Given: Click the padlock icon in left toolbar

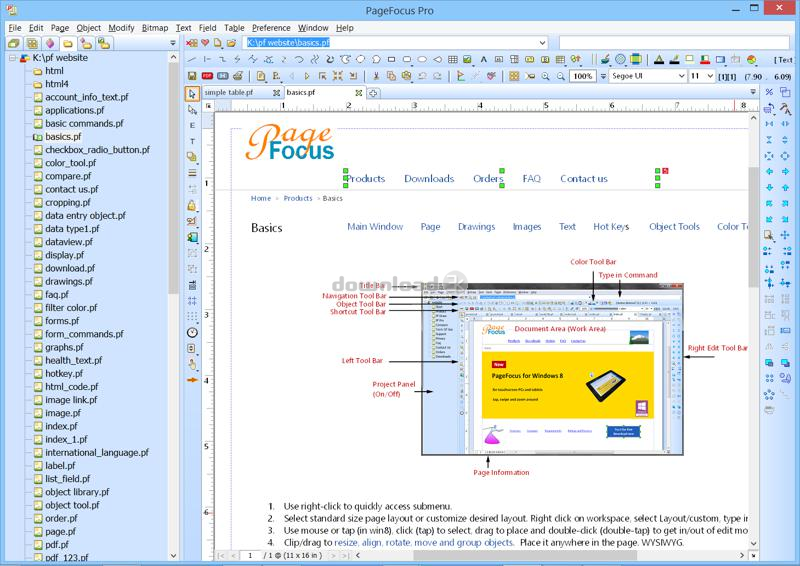Looking at the screenshot, I should click(x=192, y=205).
